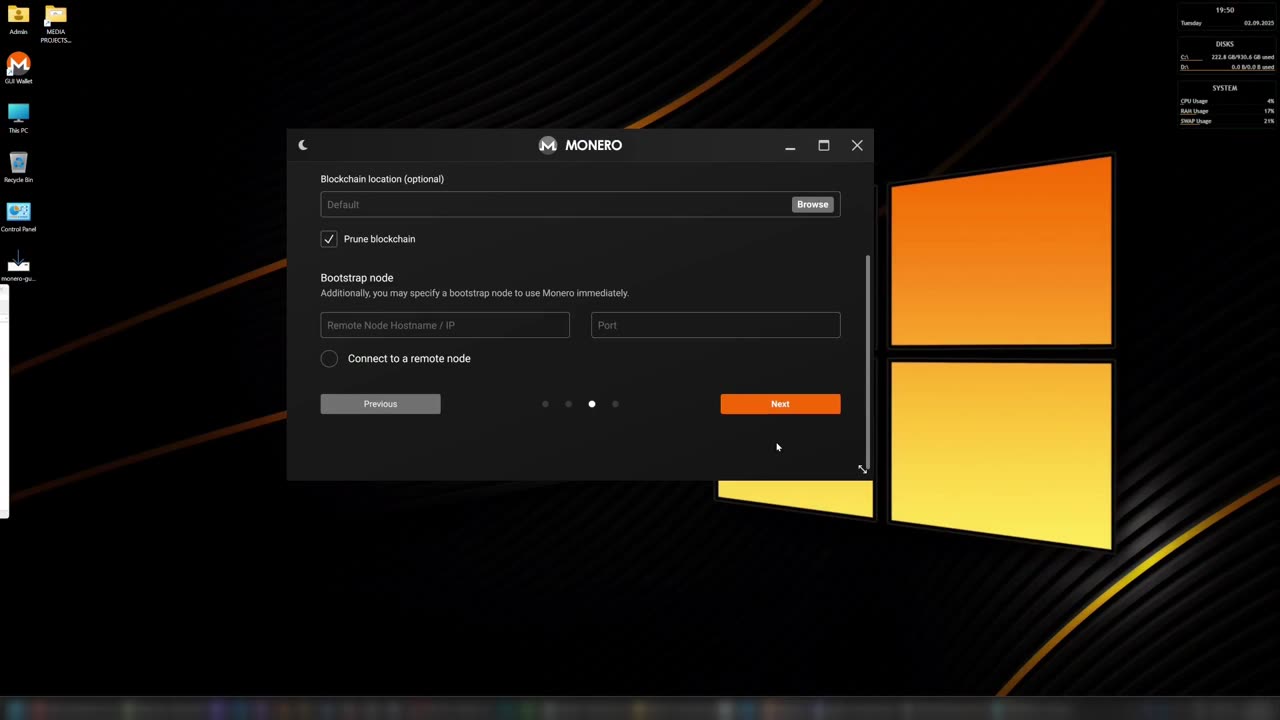
Task: Launch GUI Wallet desktop shortcut
Action: [x=18, y=68]
